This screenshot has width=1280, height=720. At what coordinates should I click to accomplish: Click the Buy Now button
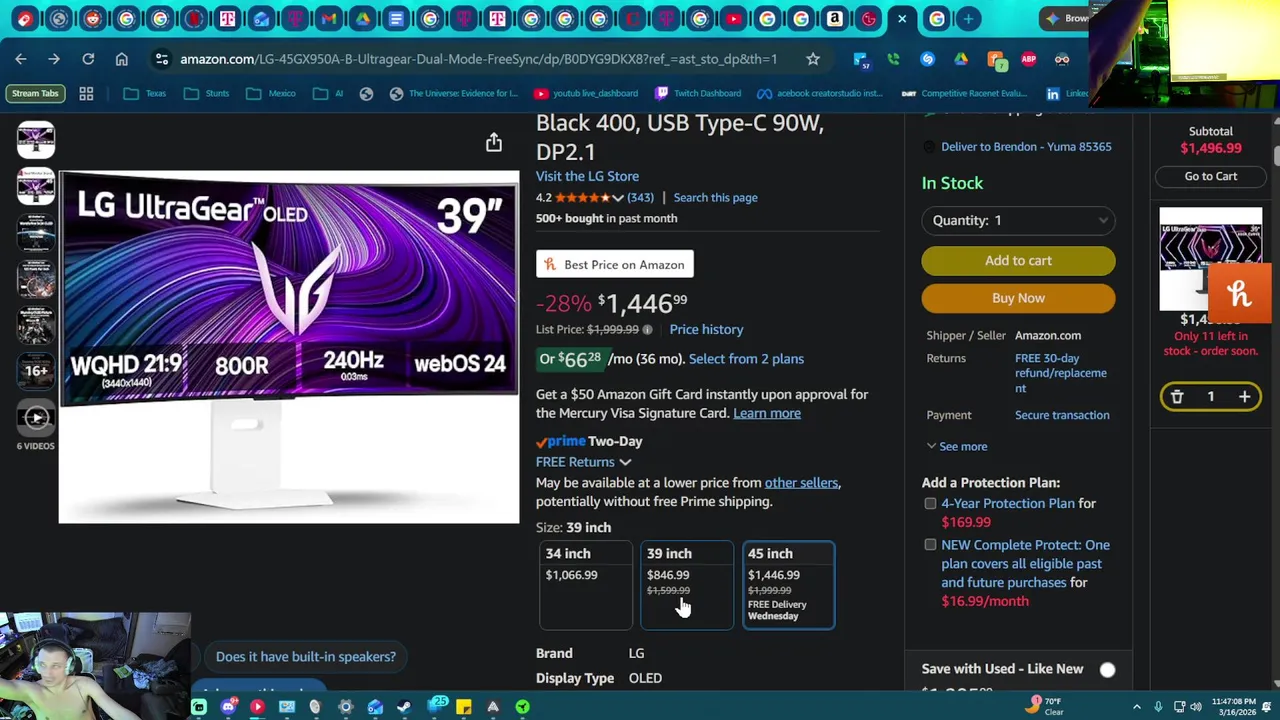(1018, 298)
